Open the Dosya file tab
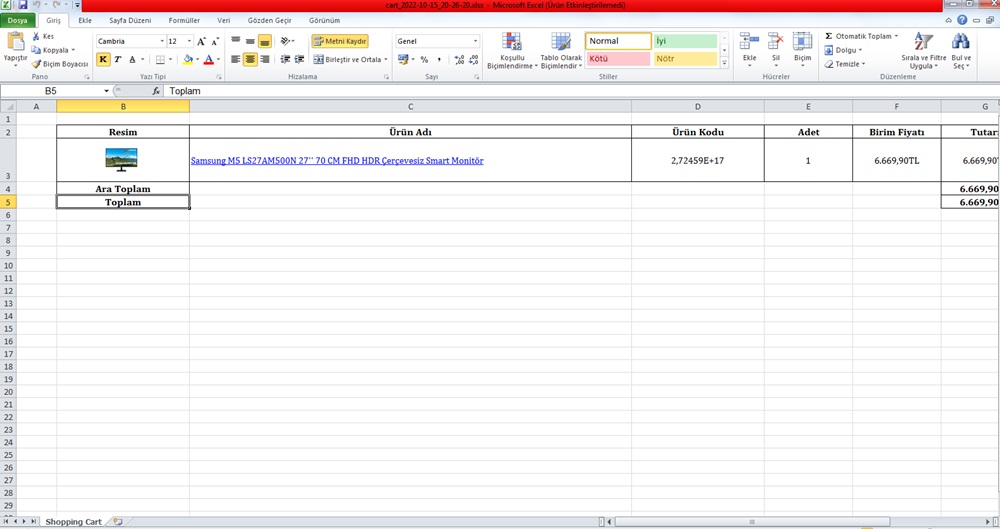 [18, 20]
